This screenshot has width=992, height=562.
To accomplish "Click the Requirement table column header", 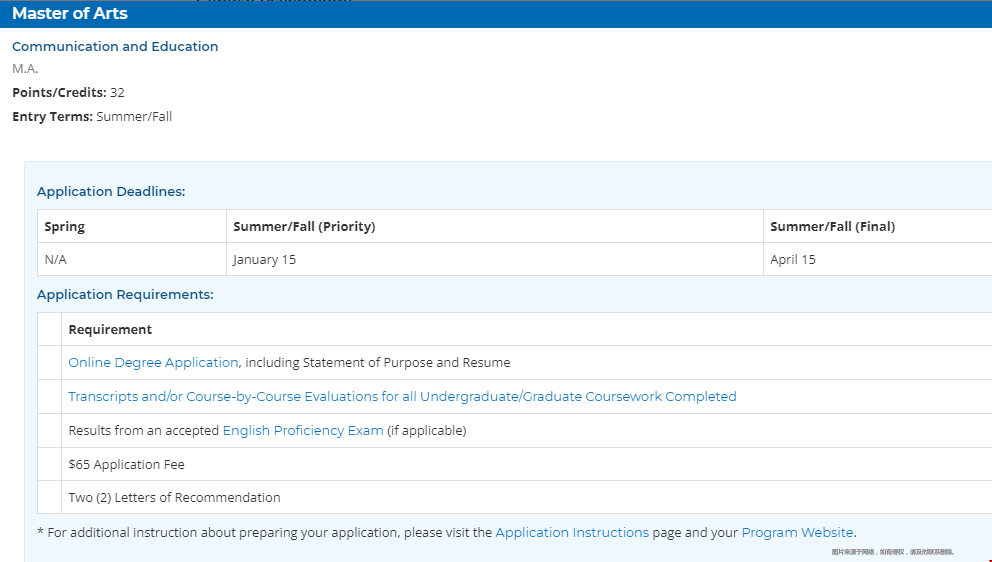I will 110,330.
